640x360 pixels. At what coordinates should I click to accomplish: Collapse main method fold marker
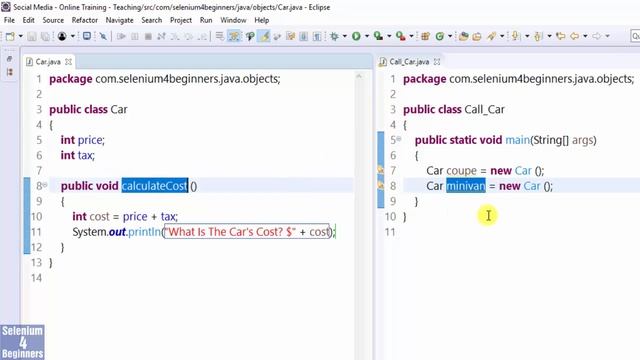point(399,139)
